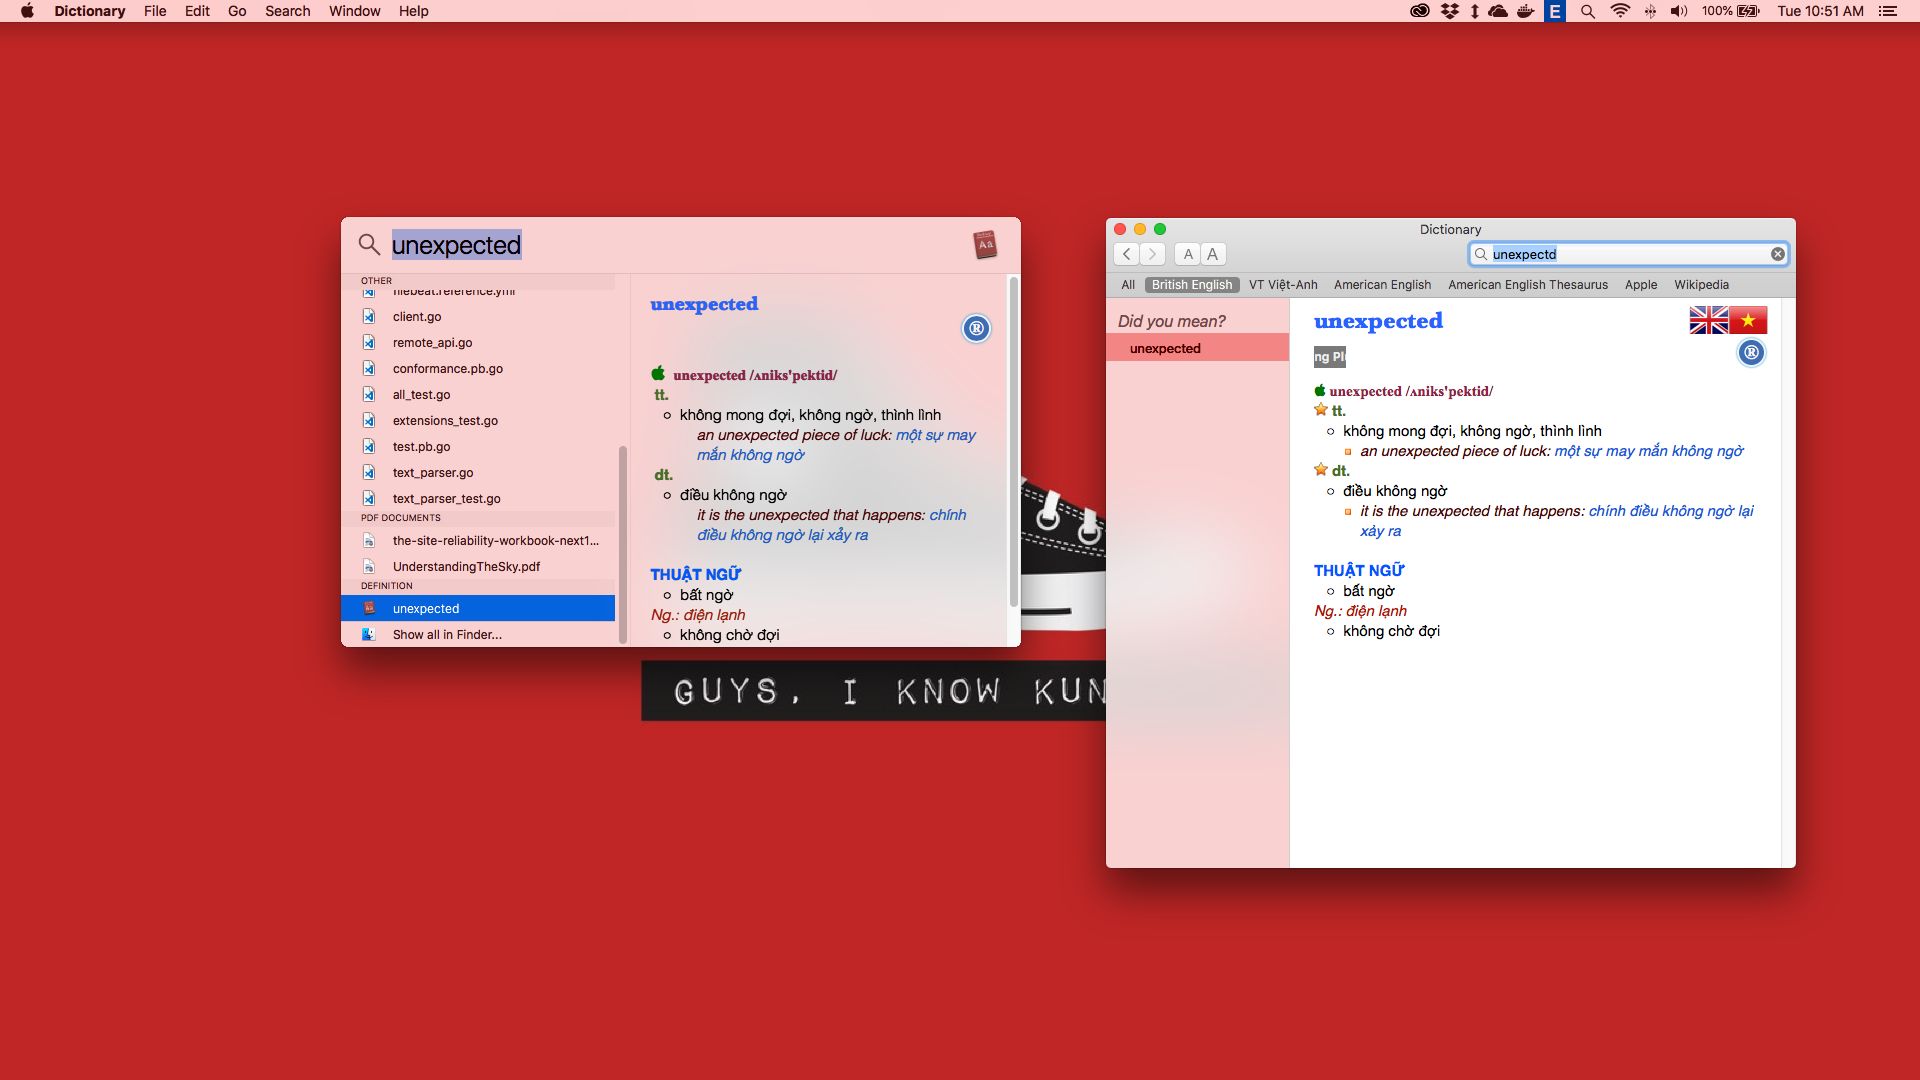Screen dimensions: 1920x1080
Task: Click the forward navigation arrow in Dictionary
Action: (x=1152, y=254)
